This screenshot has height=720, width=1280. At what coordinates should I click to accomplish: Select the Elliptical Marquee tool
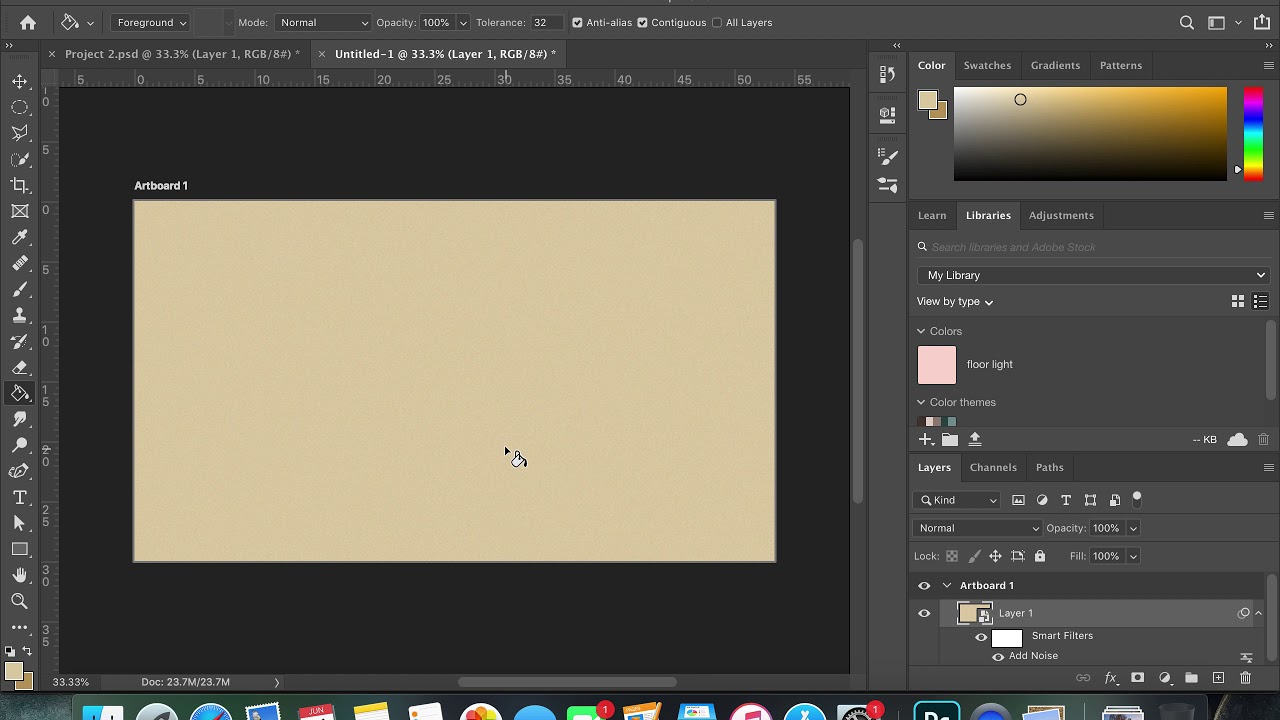pyautogui.click(x=20, y=107)
